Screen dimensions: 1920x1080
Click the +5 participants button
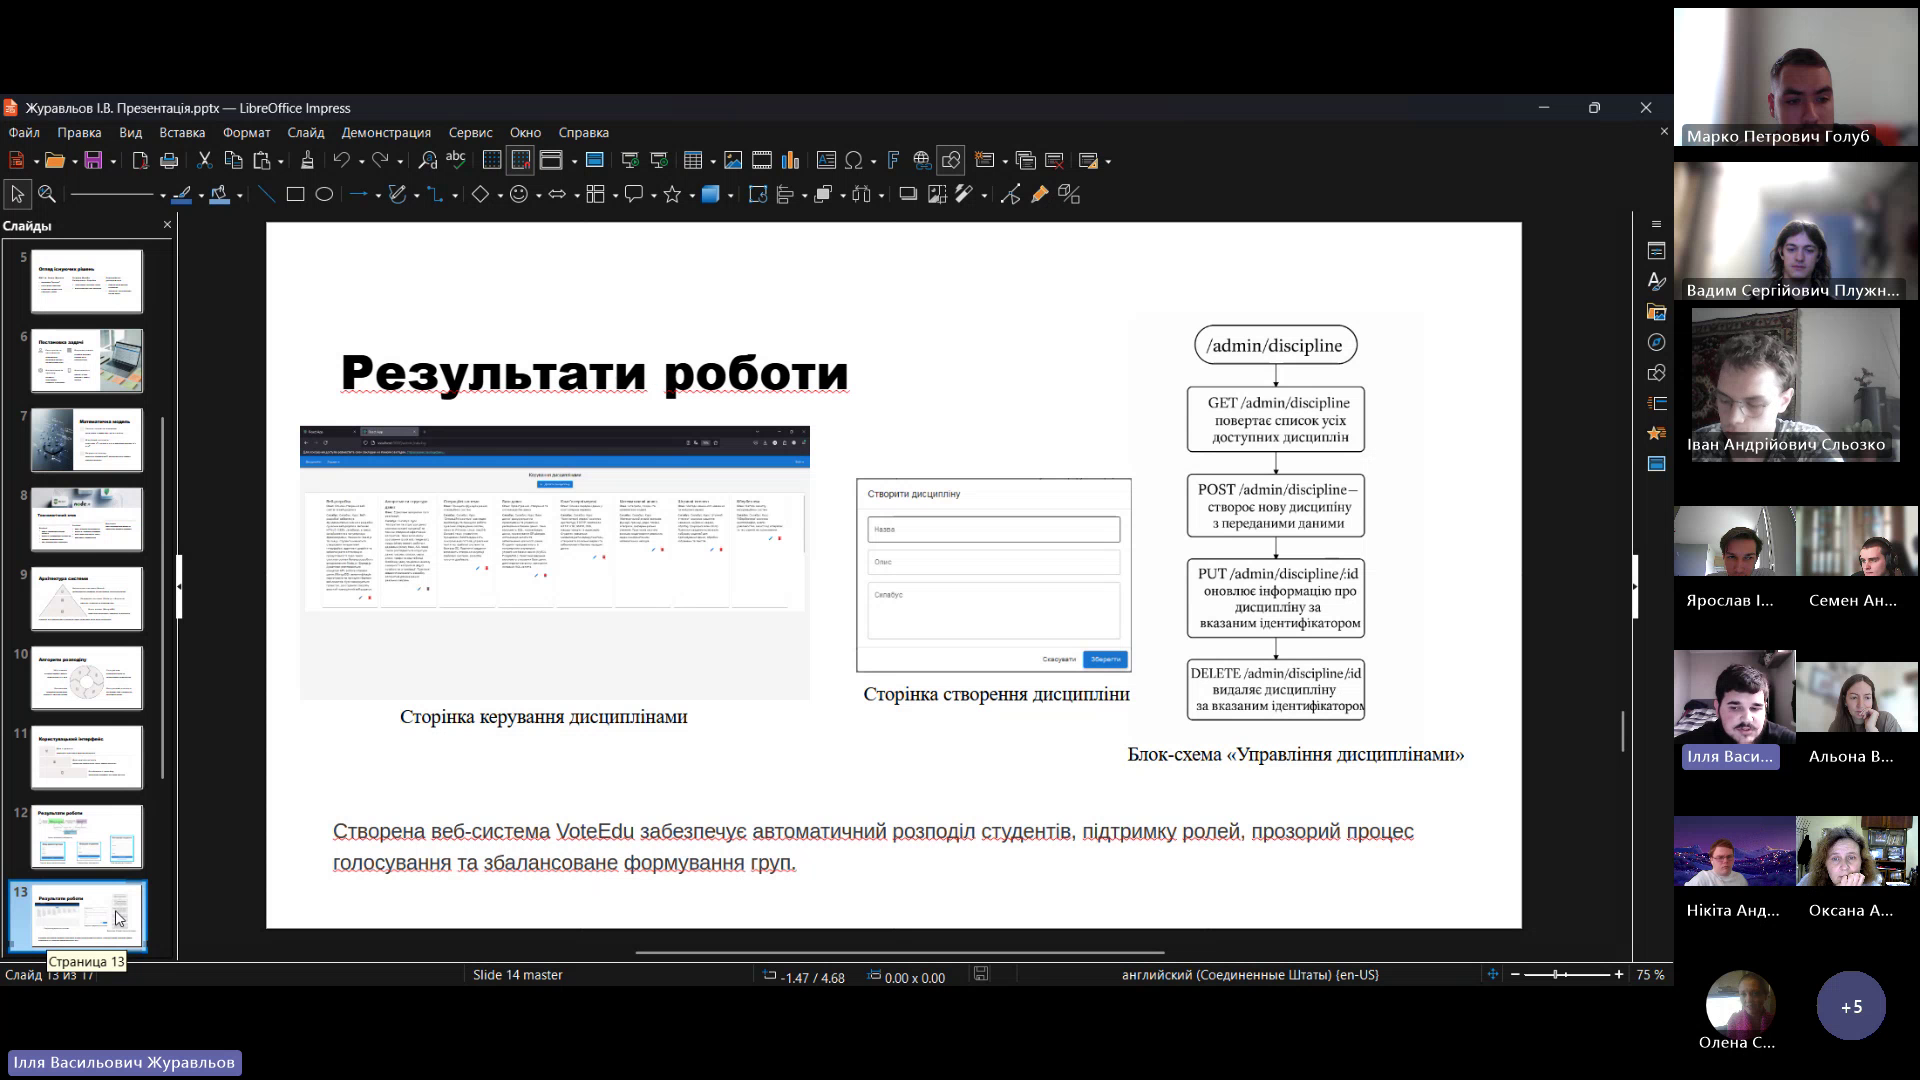[1851, 1006]
